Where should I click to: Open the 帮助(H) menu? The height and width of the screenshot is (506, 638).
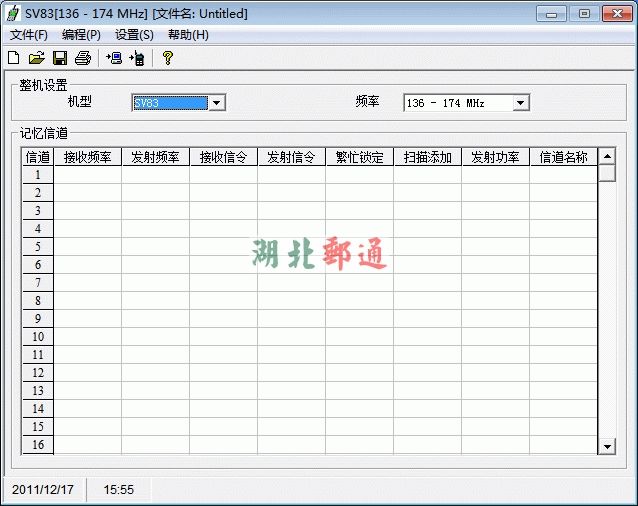(188, 35)
